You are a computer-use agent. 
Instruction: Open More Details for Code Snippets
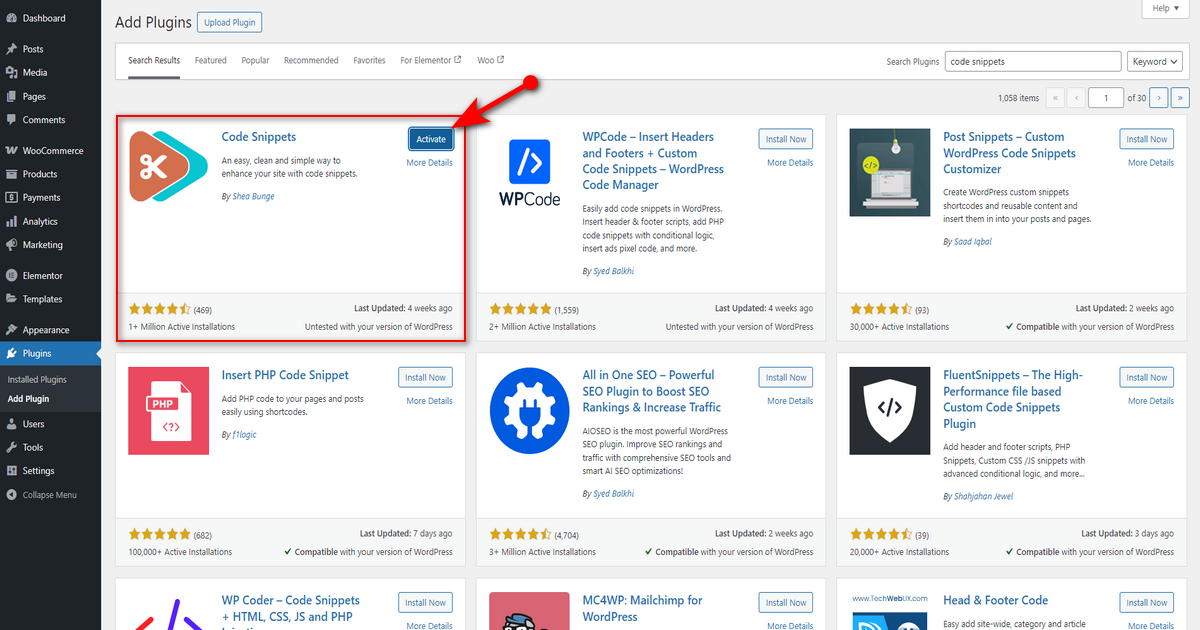point(429,162)
